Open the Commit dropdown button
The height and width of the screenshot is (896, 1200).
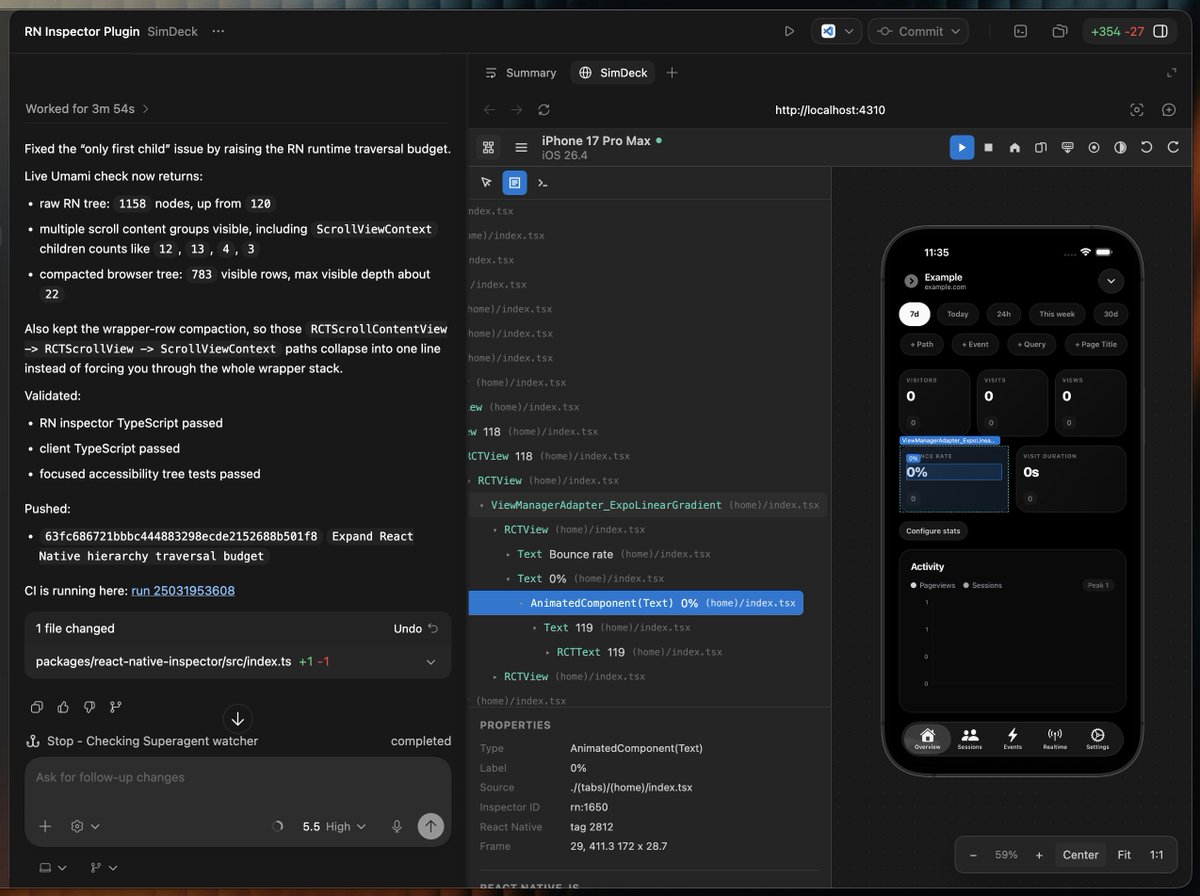918,31
